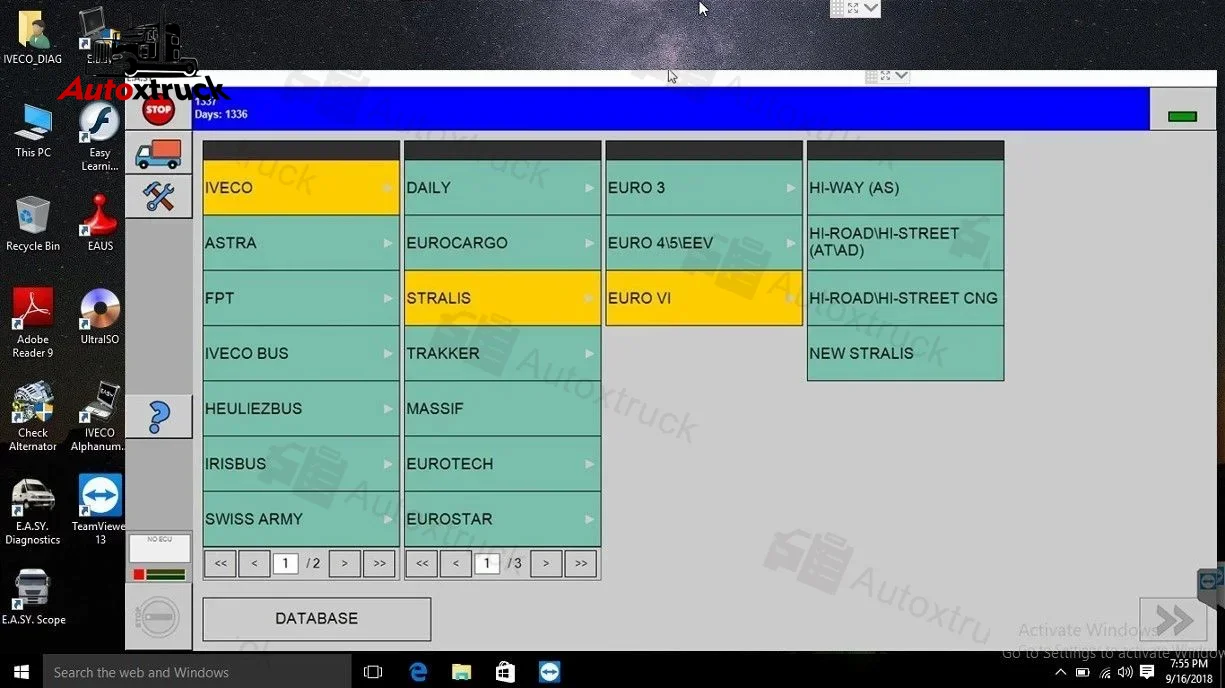1225x688 pixels.
Task: Select IVECO Alphanum desktop icon
Action: [x=99, y=417]
